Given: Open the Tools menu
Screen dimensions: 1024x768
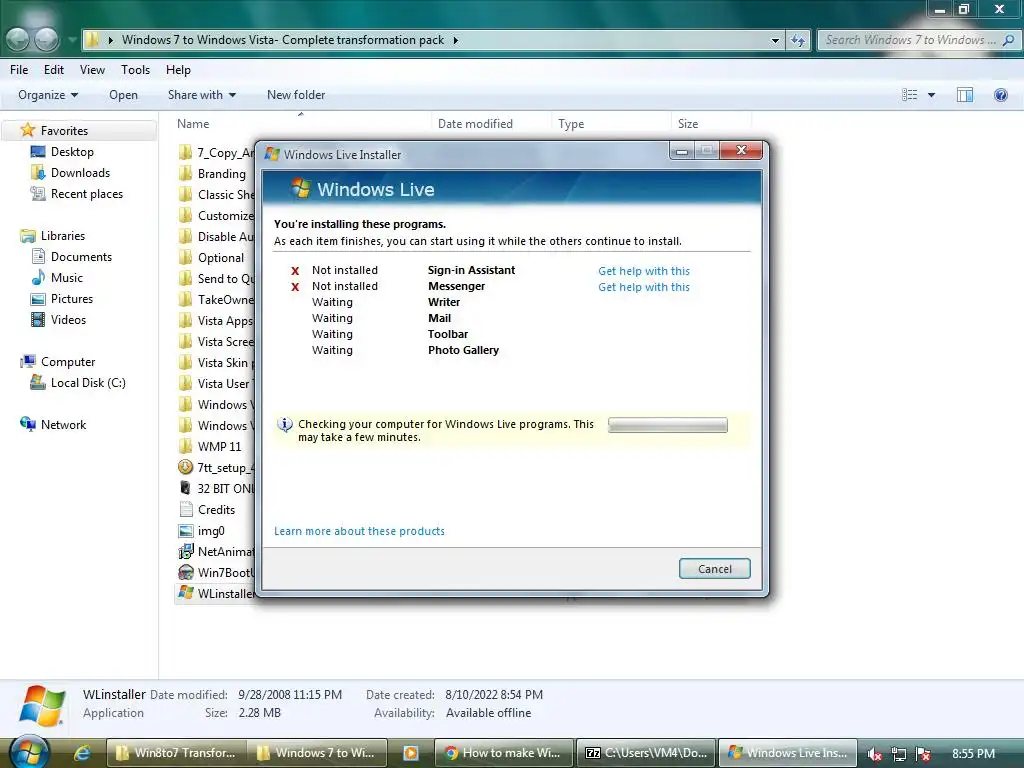Looking at the screenshot, I should point(135,70).
